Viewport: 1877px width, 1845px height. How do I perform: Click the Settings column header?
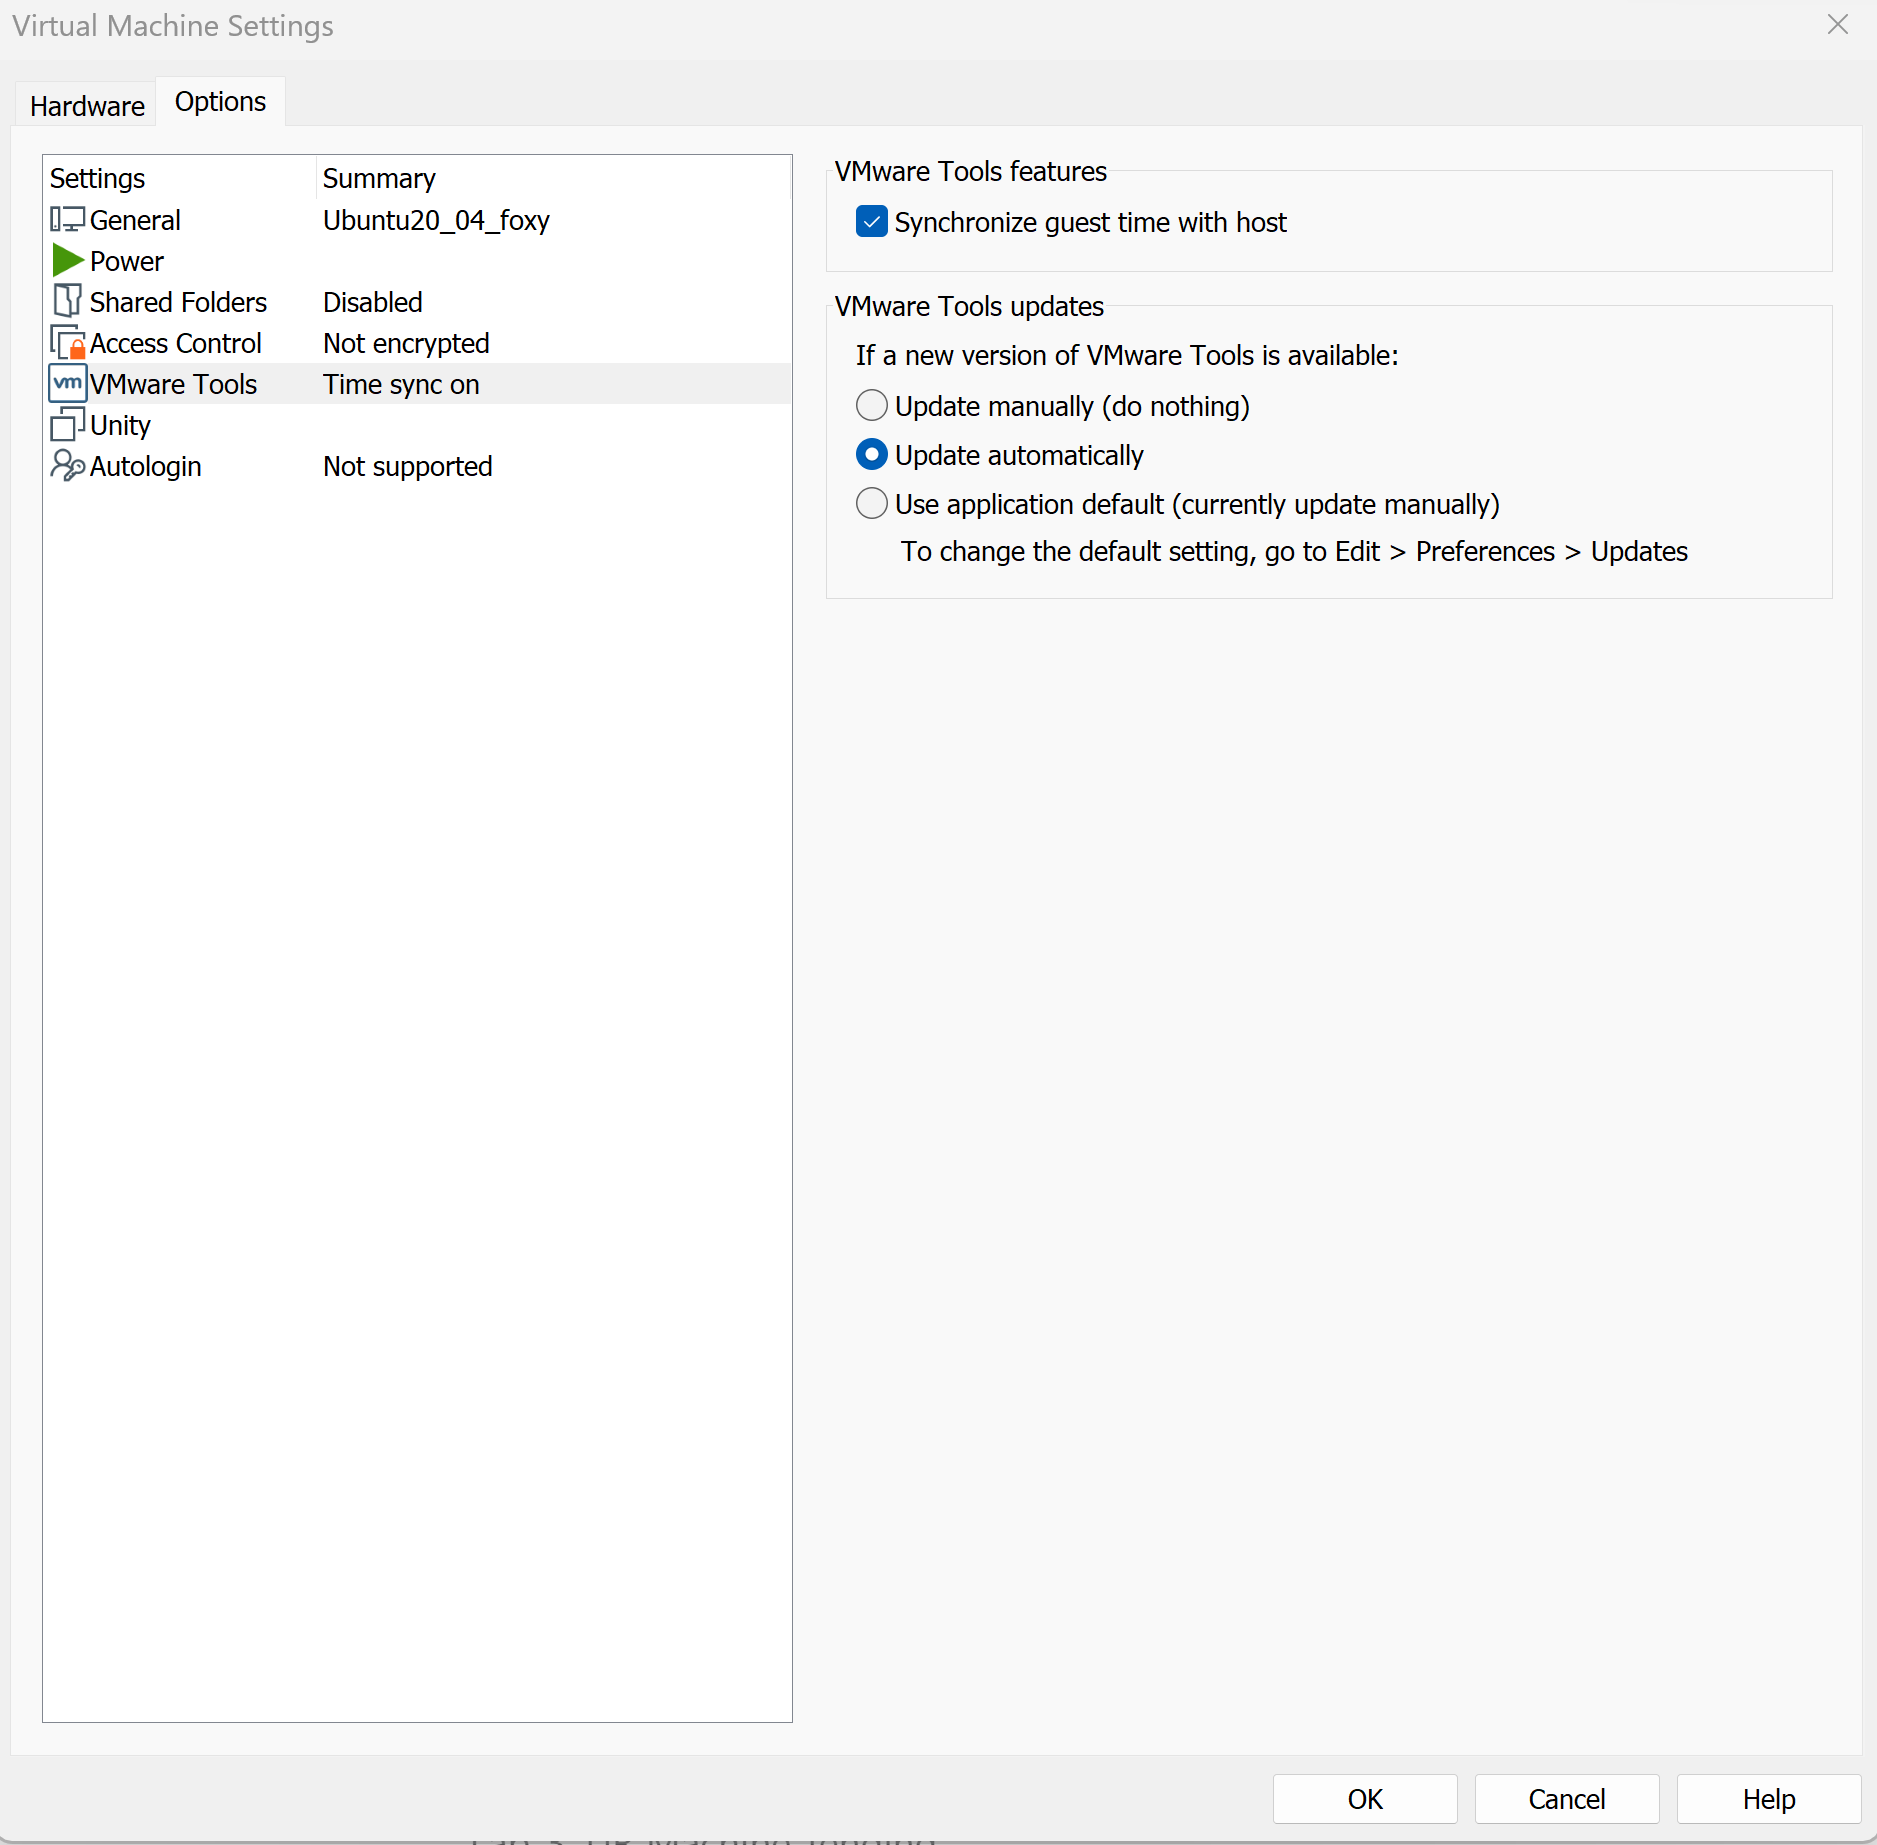click(180, 178)
